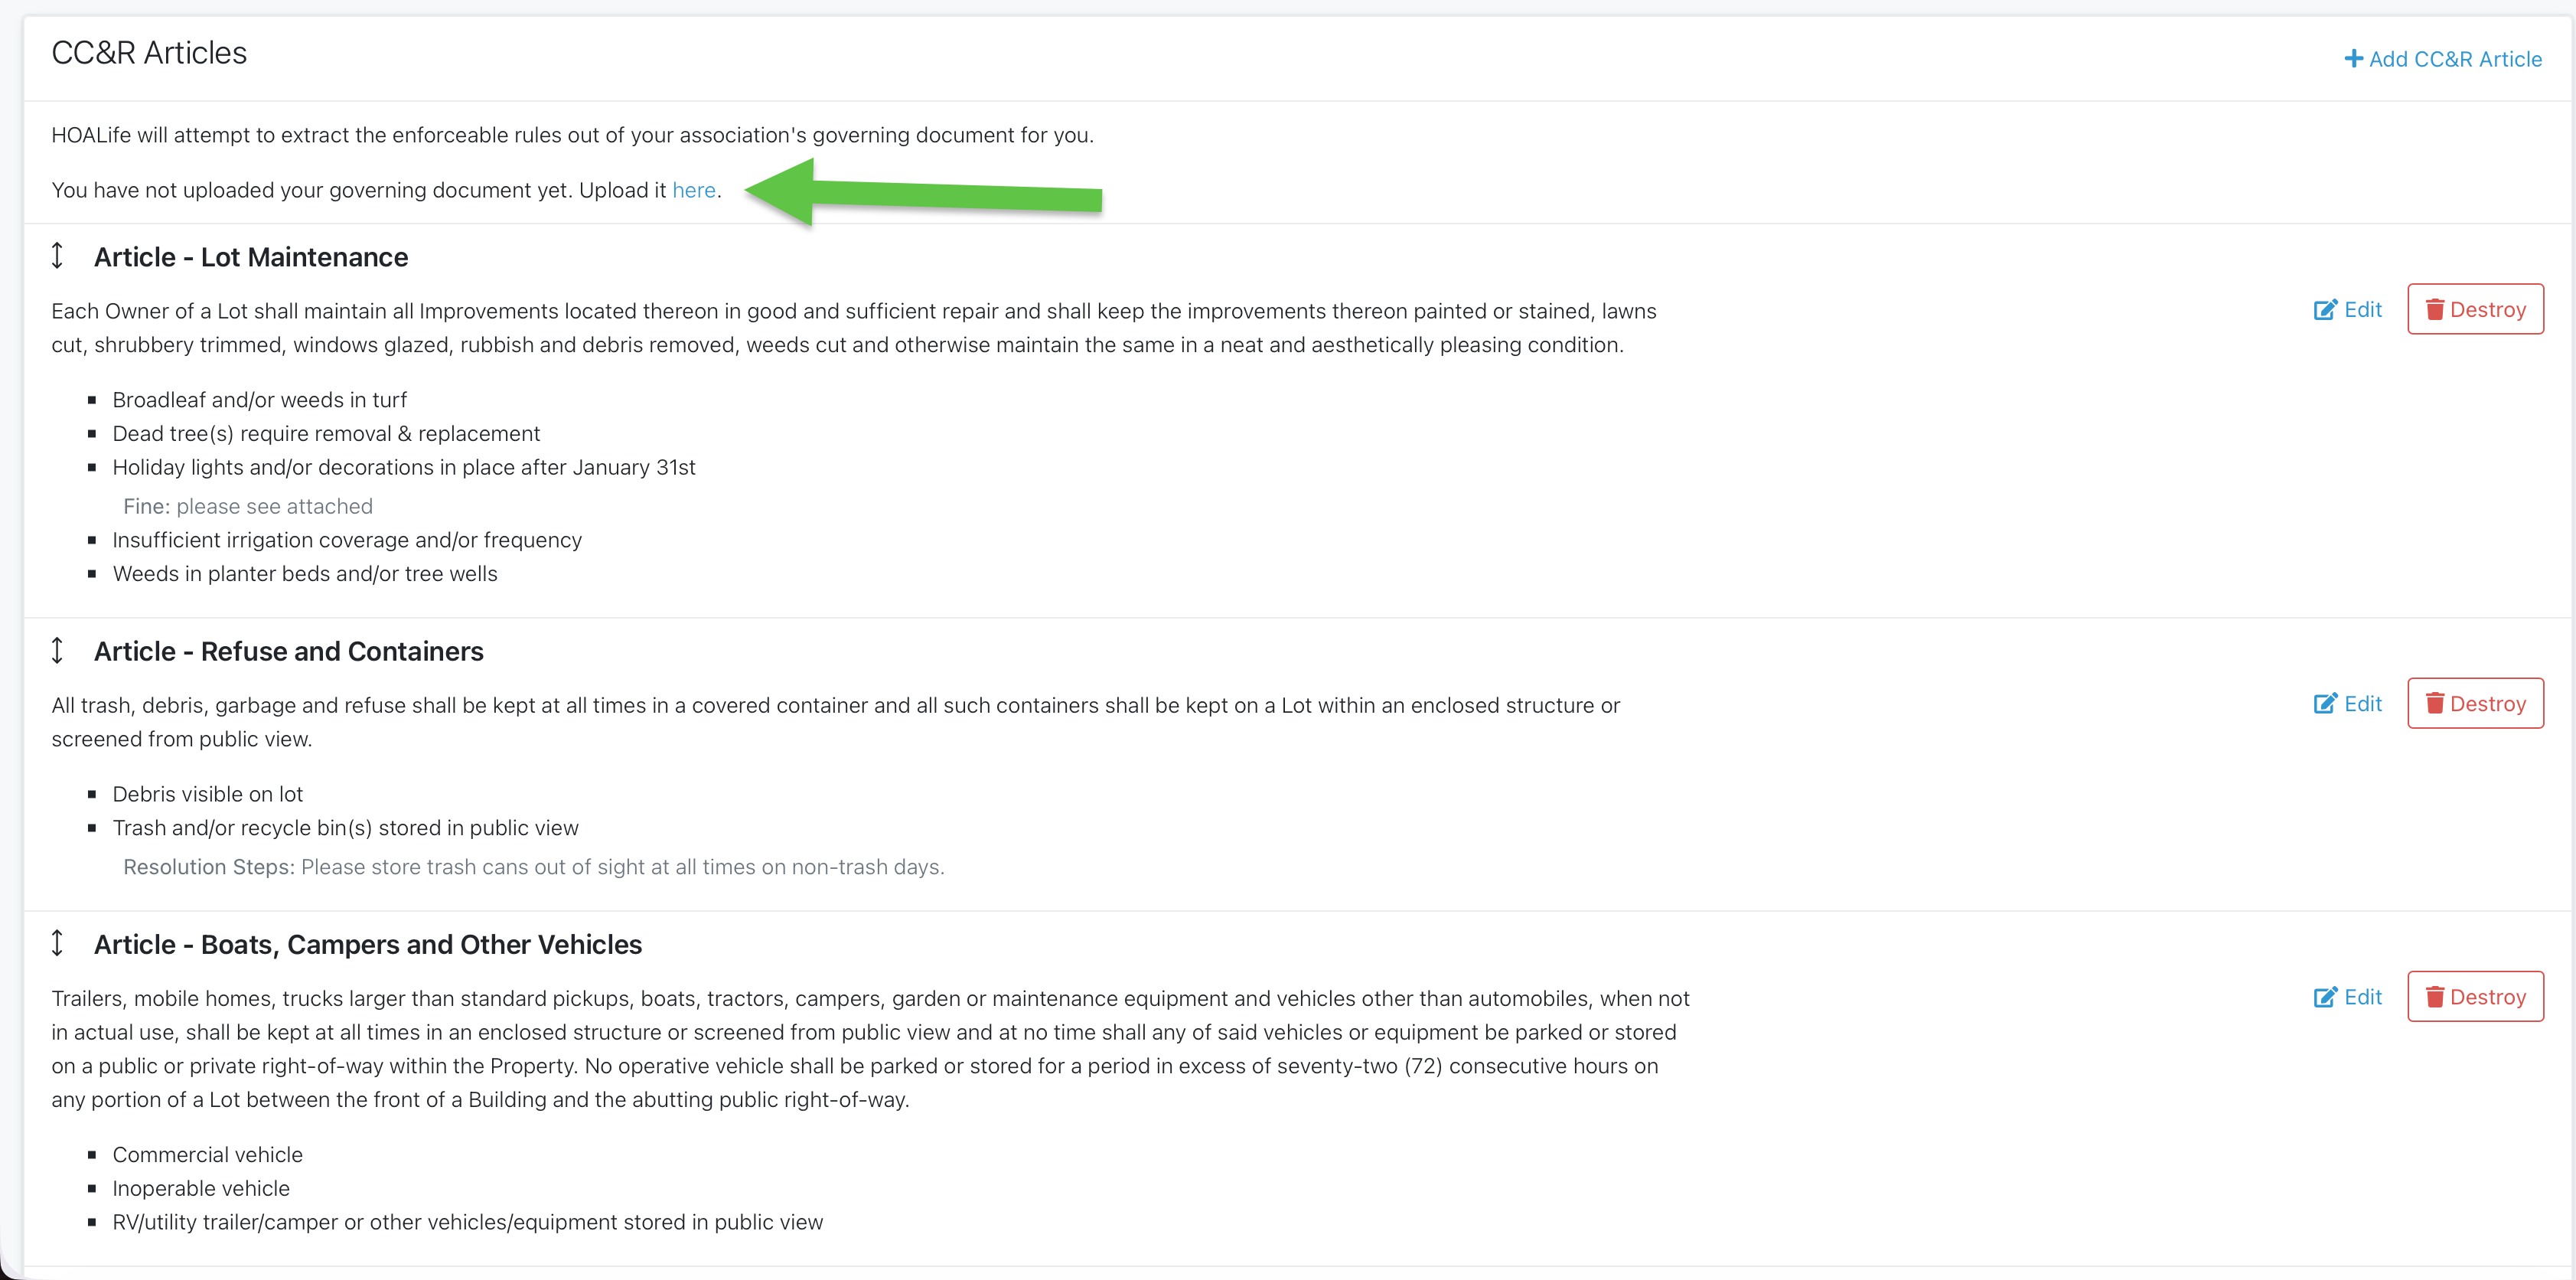Click the 'Article - Refuse and Containers' heading

pyautogui.click(x=288, y=651)
